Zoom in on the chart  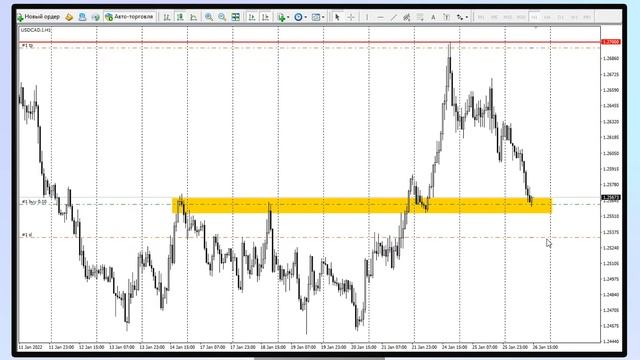point(209,17)
